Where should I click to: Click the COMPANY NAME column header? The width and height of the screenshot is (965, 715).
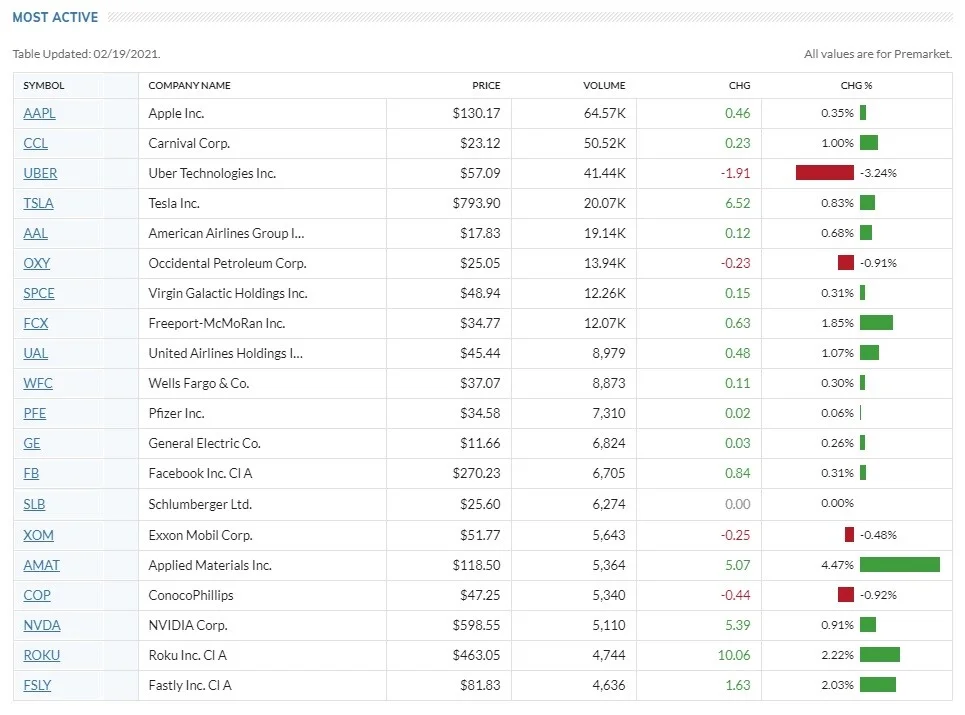(x=190, y=86)
